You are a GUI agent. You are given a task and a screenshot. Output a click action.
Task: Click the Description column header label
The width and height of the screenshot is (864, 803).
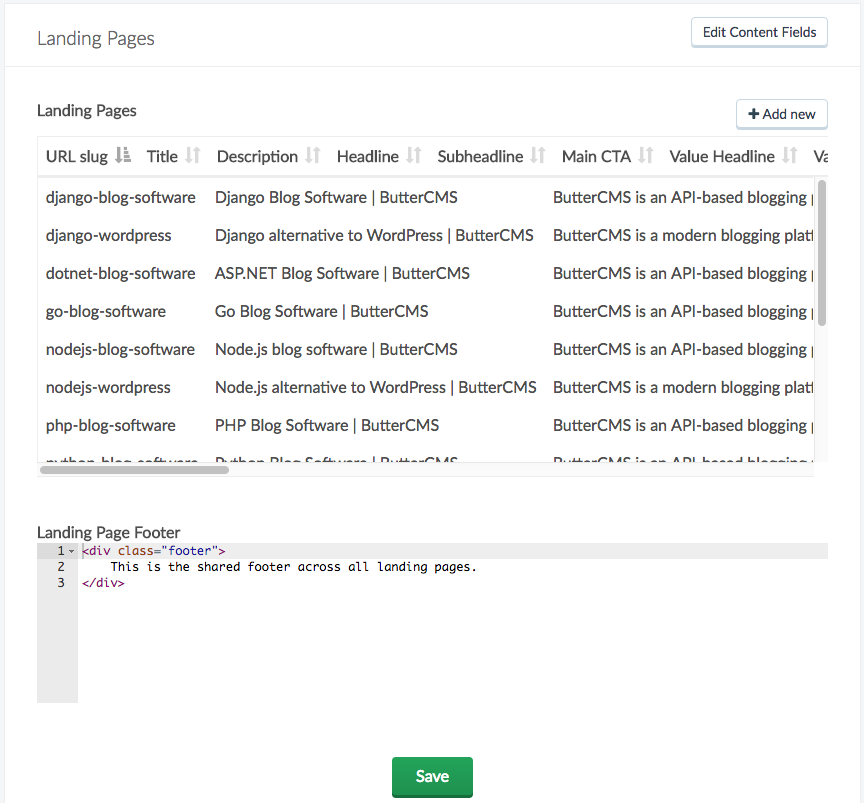(257, 157)
